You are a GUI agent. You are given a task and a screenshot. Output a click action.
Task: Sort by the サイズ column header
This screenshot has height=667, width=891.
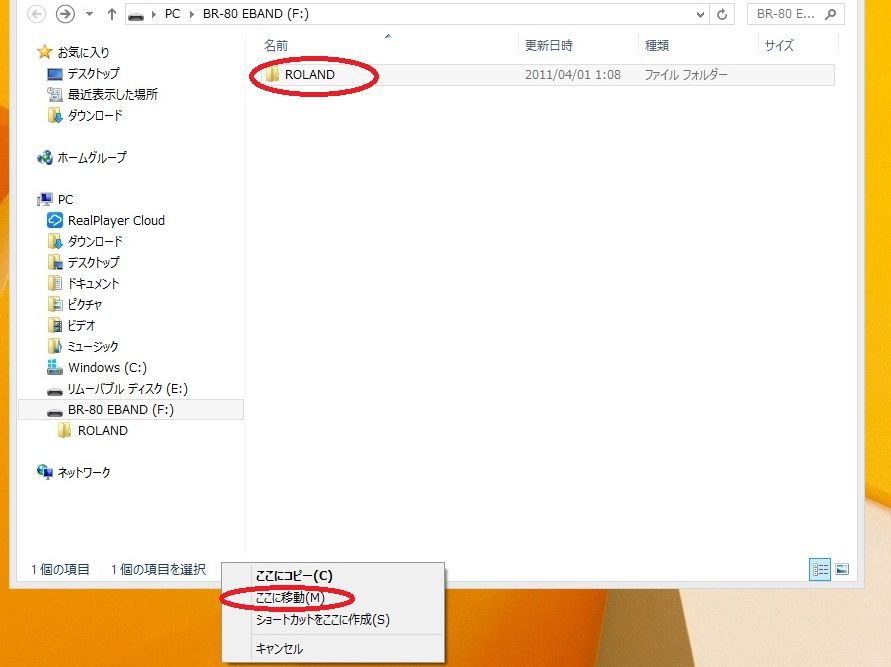pyautogui.click(x=778, y=45)
